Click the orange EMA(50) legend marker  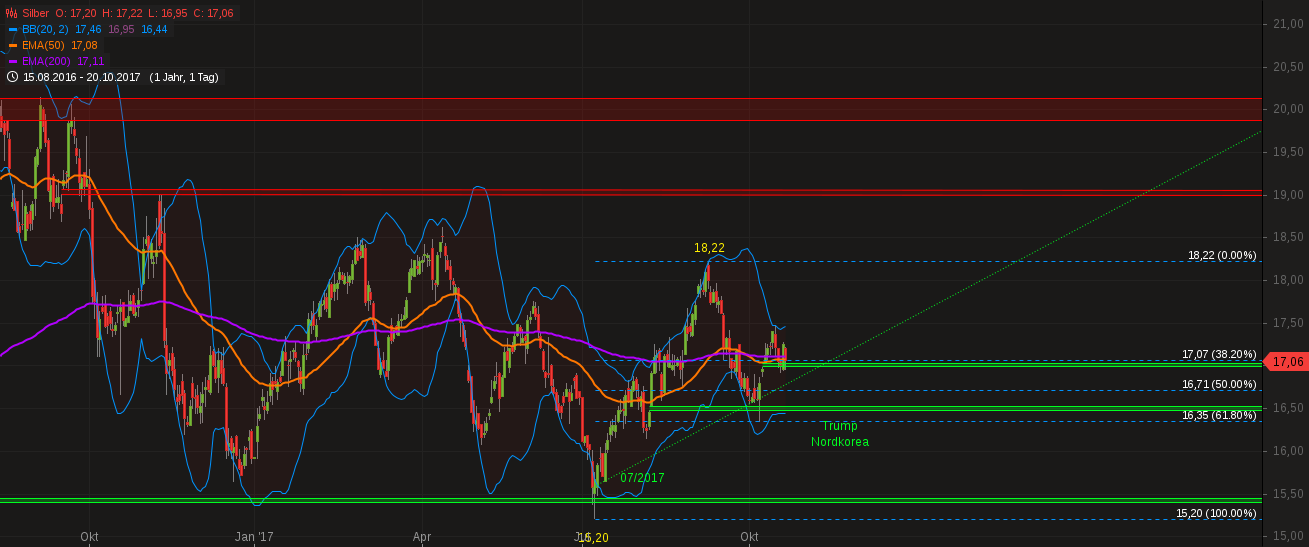coord(13,46)
